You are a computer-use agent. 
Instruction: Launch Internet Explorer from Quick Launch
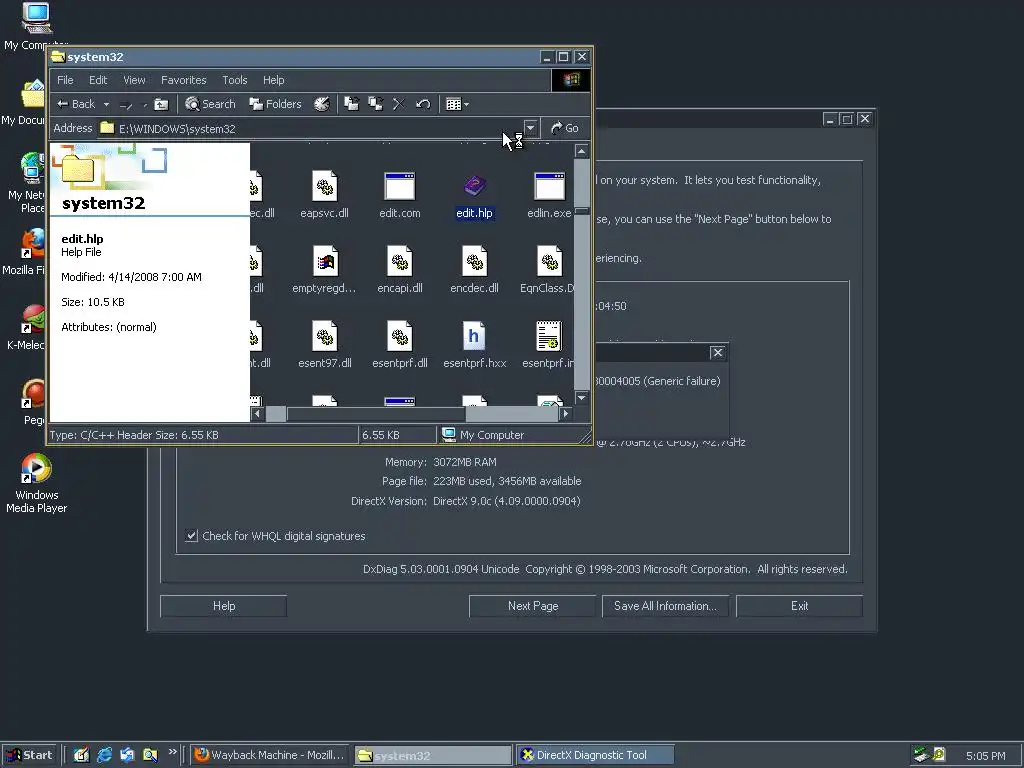pyautogui.click(x=104, y=755)
